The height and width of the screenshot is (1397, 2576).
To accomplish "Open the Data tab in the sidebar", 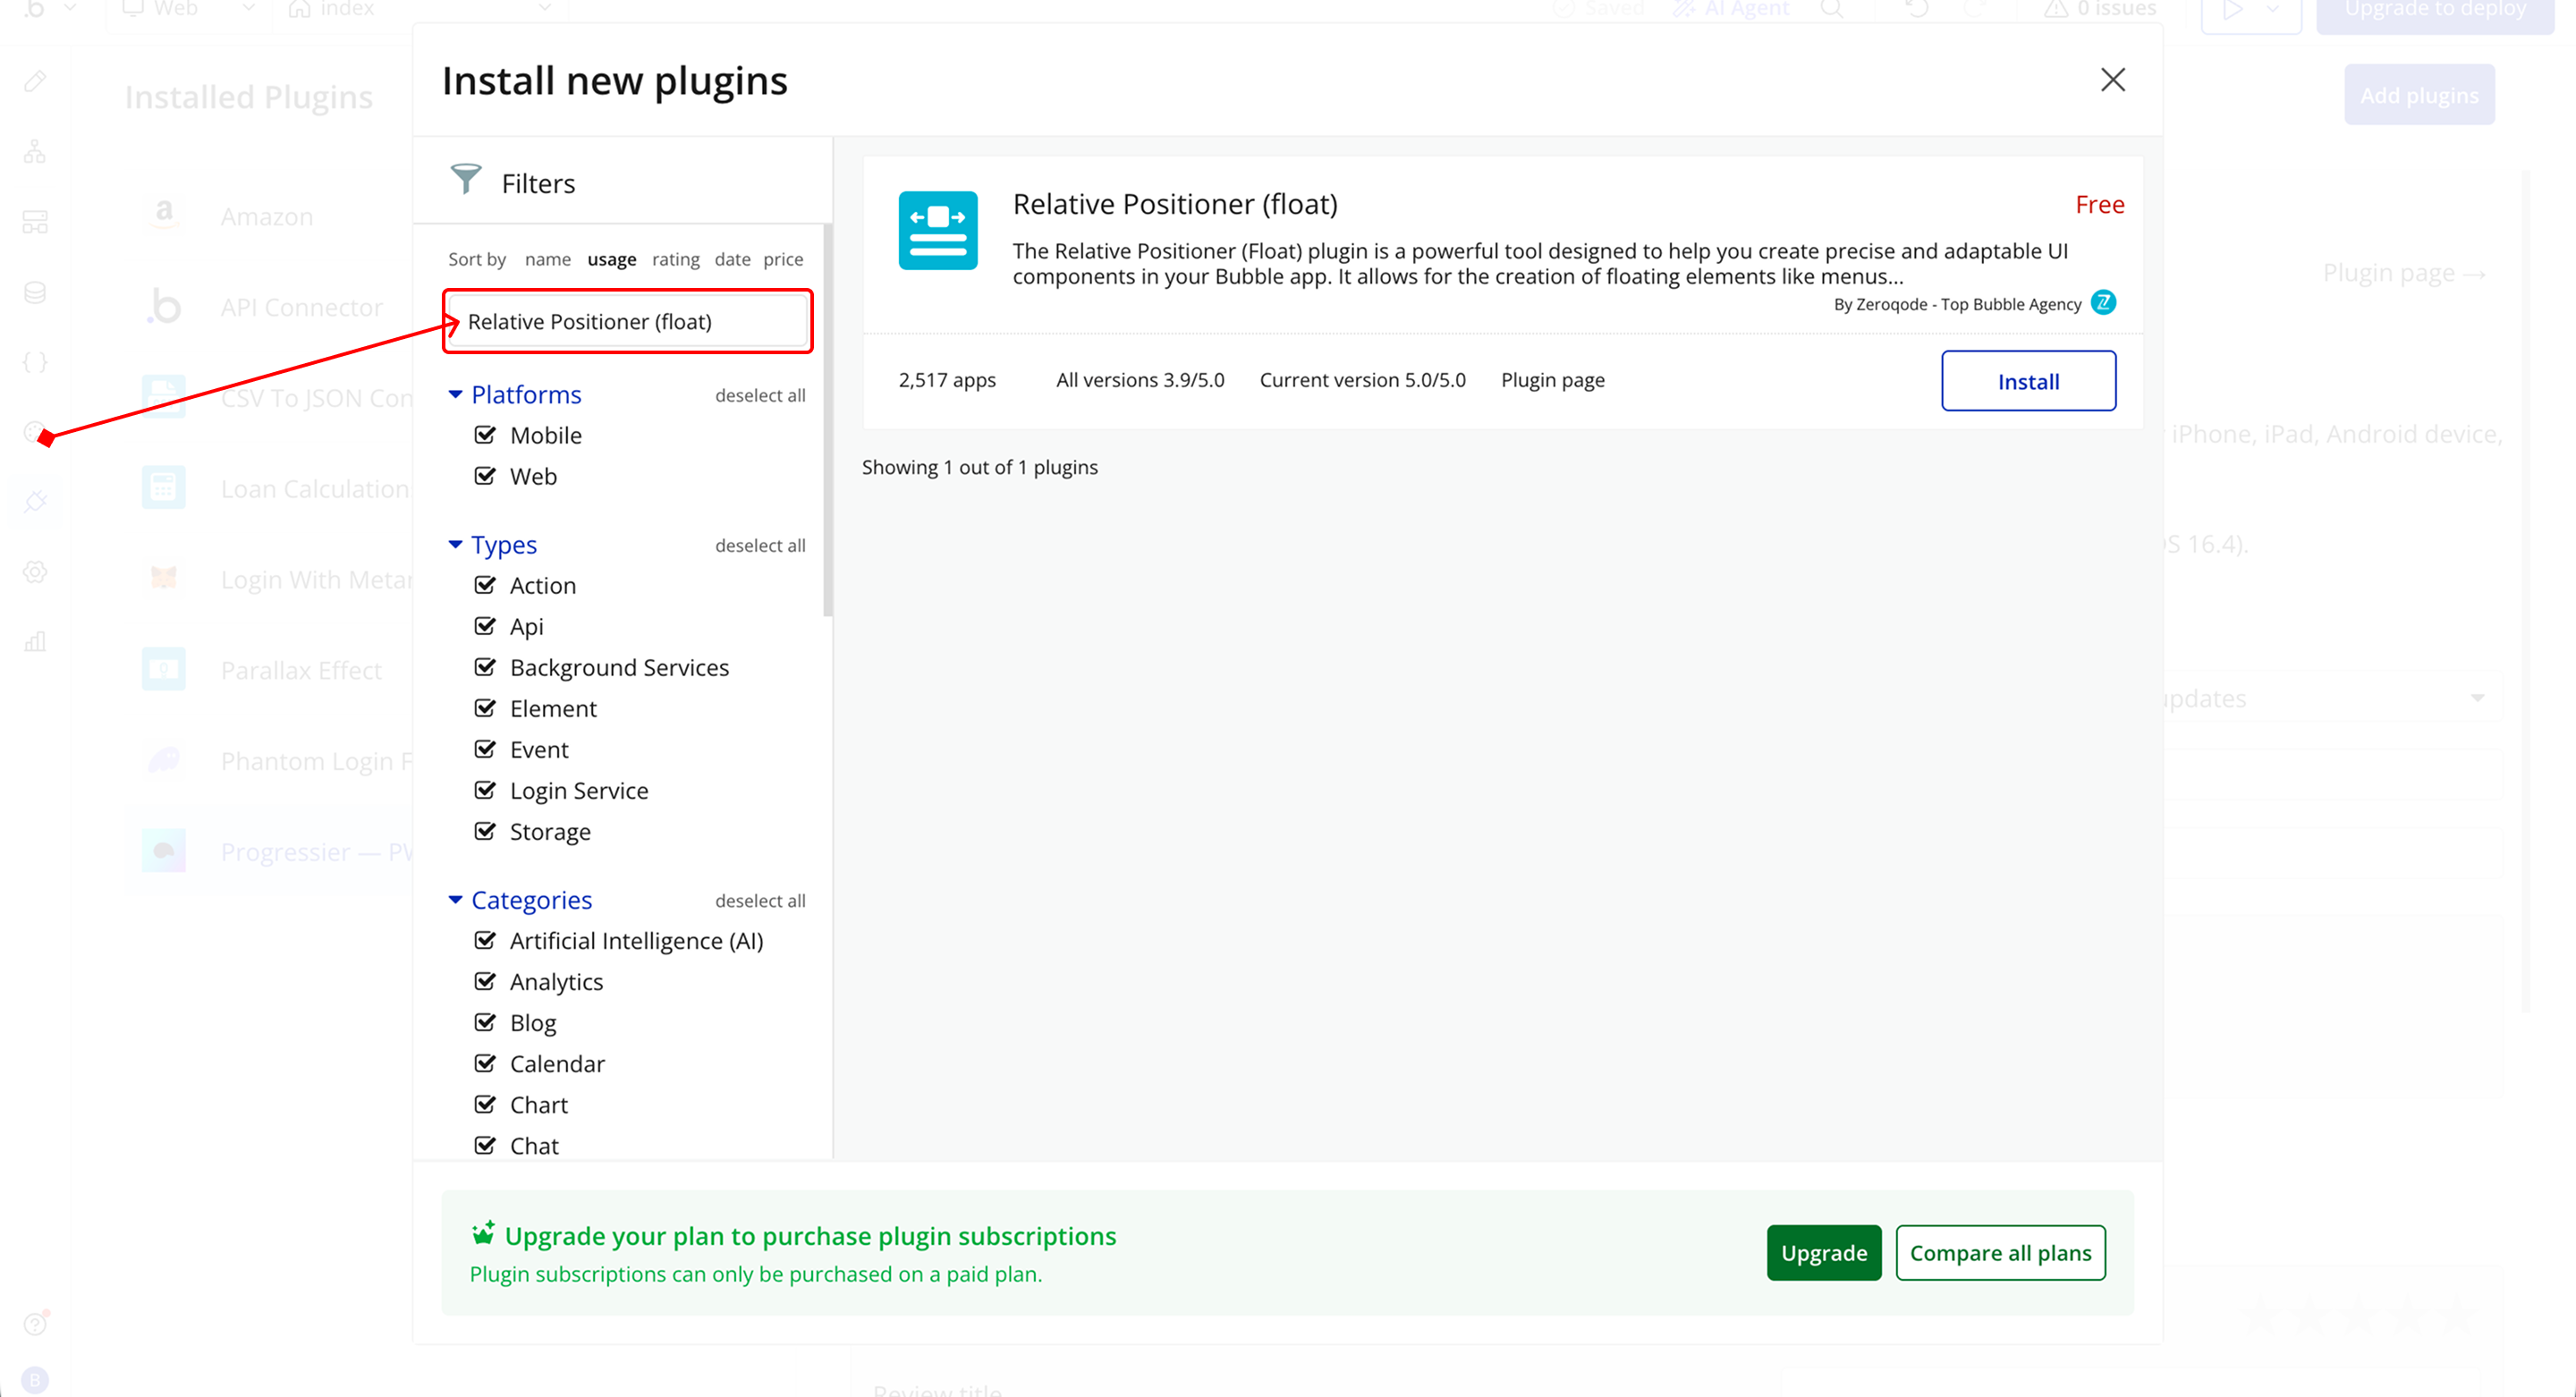I will click(35, 292).
